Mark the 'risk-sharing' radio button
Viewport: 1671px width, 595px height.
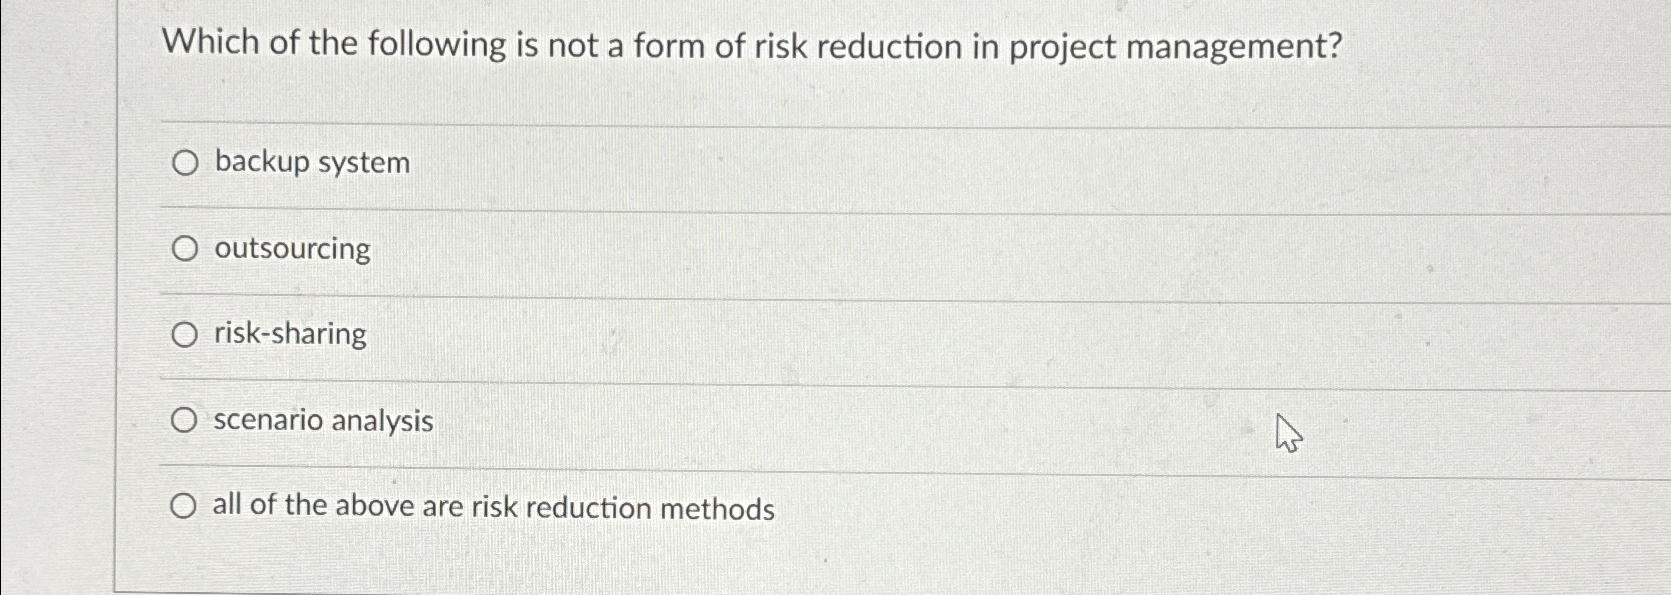(x=184, y=335)
